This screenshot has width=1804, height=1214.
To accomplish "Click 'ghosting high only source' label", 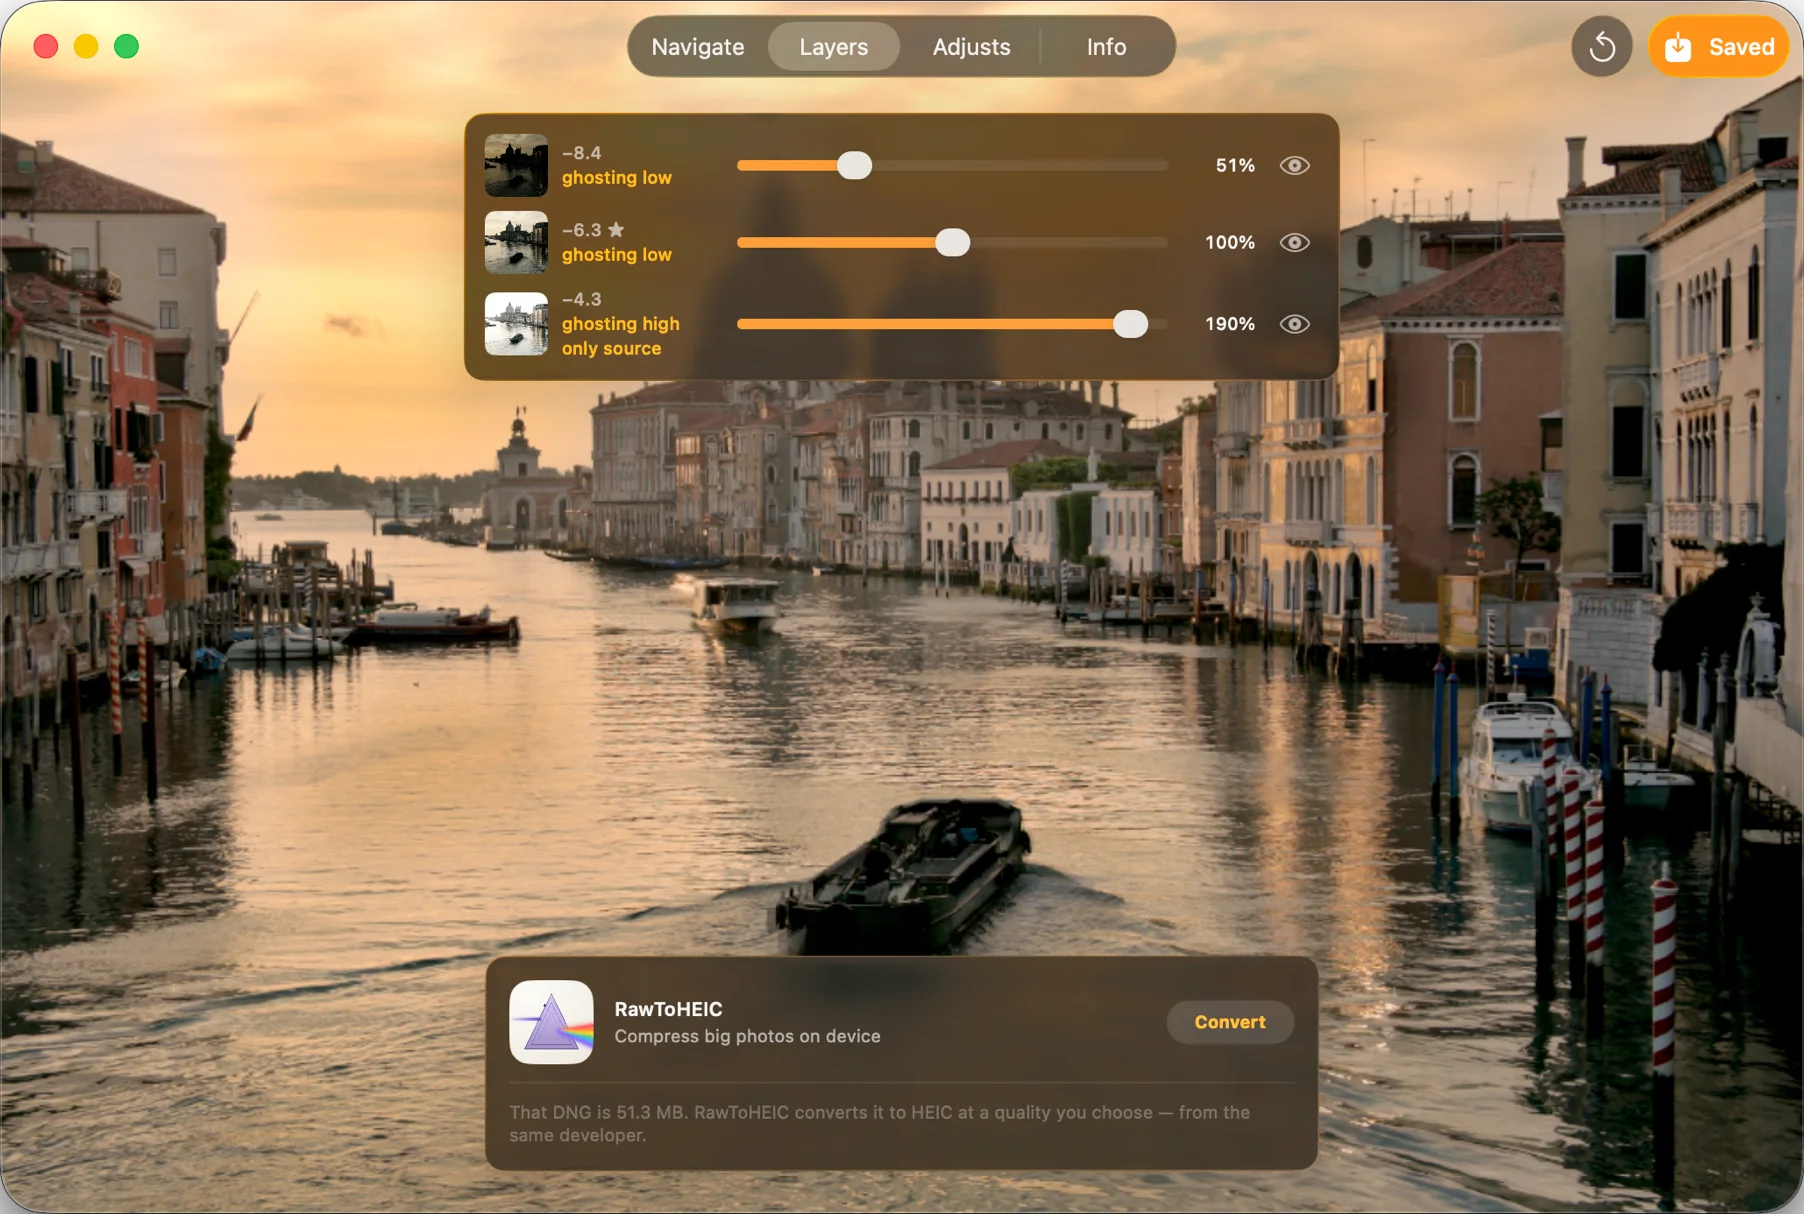I will point(620,336).
